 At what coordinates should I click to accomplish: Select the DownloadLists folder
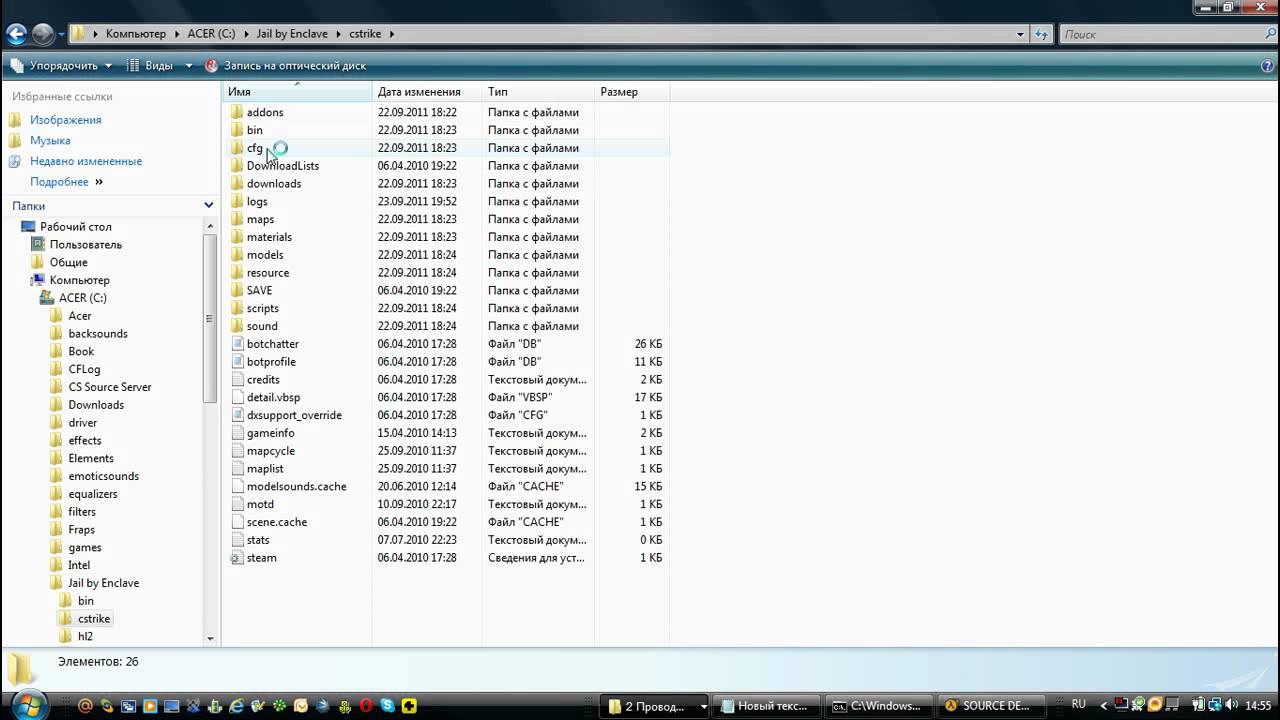point(283,166)
